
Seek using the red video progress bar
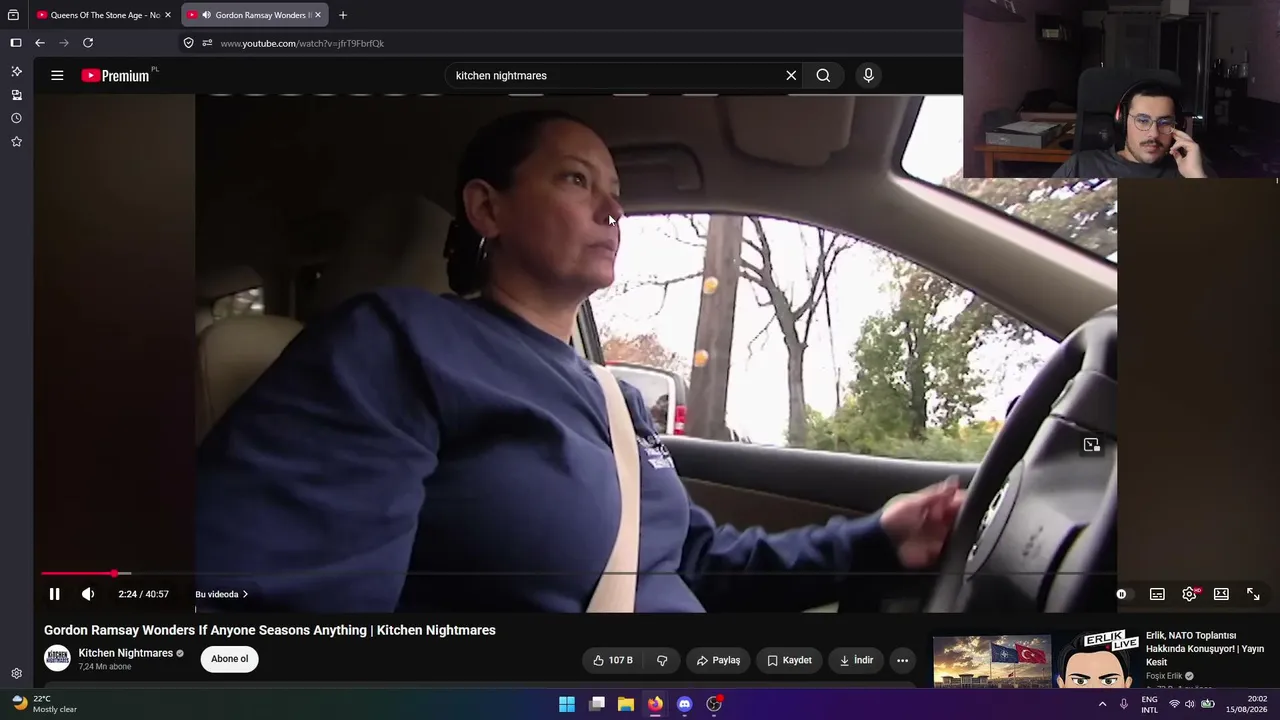coord(578,573)
